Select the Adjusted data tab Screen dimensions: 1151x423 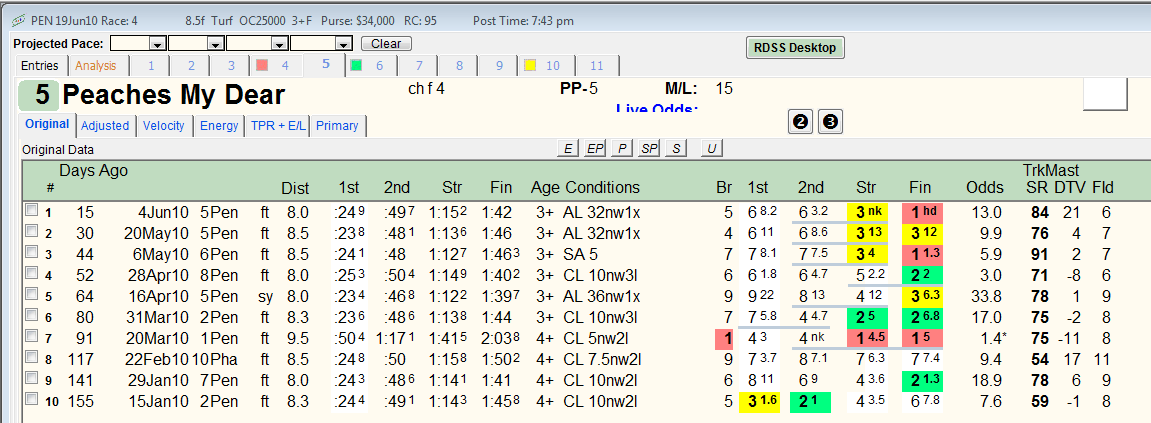coord(105,126)
